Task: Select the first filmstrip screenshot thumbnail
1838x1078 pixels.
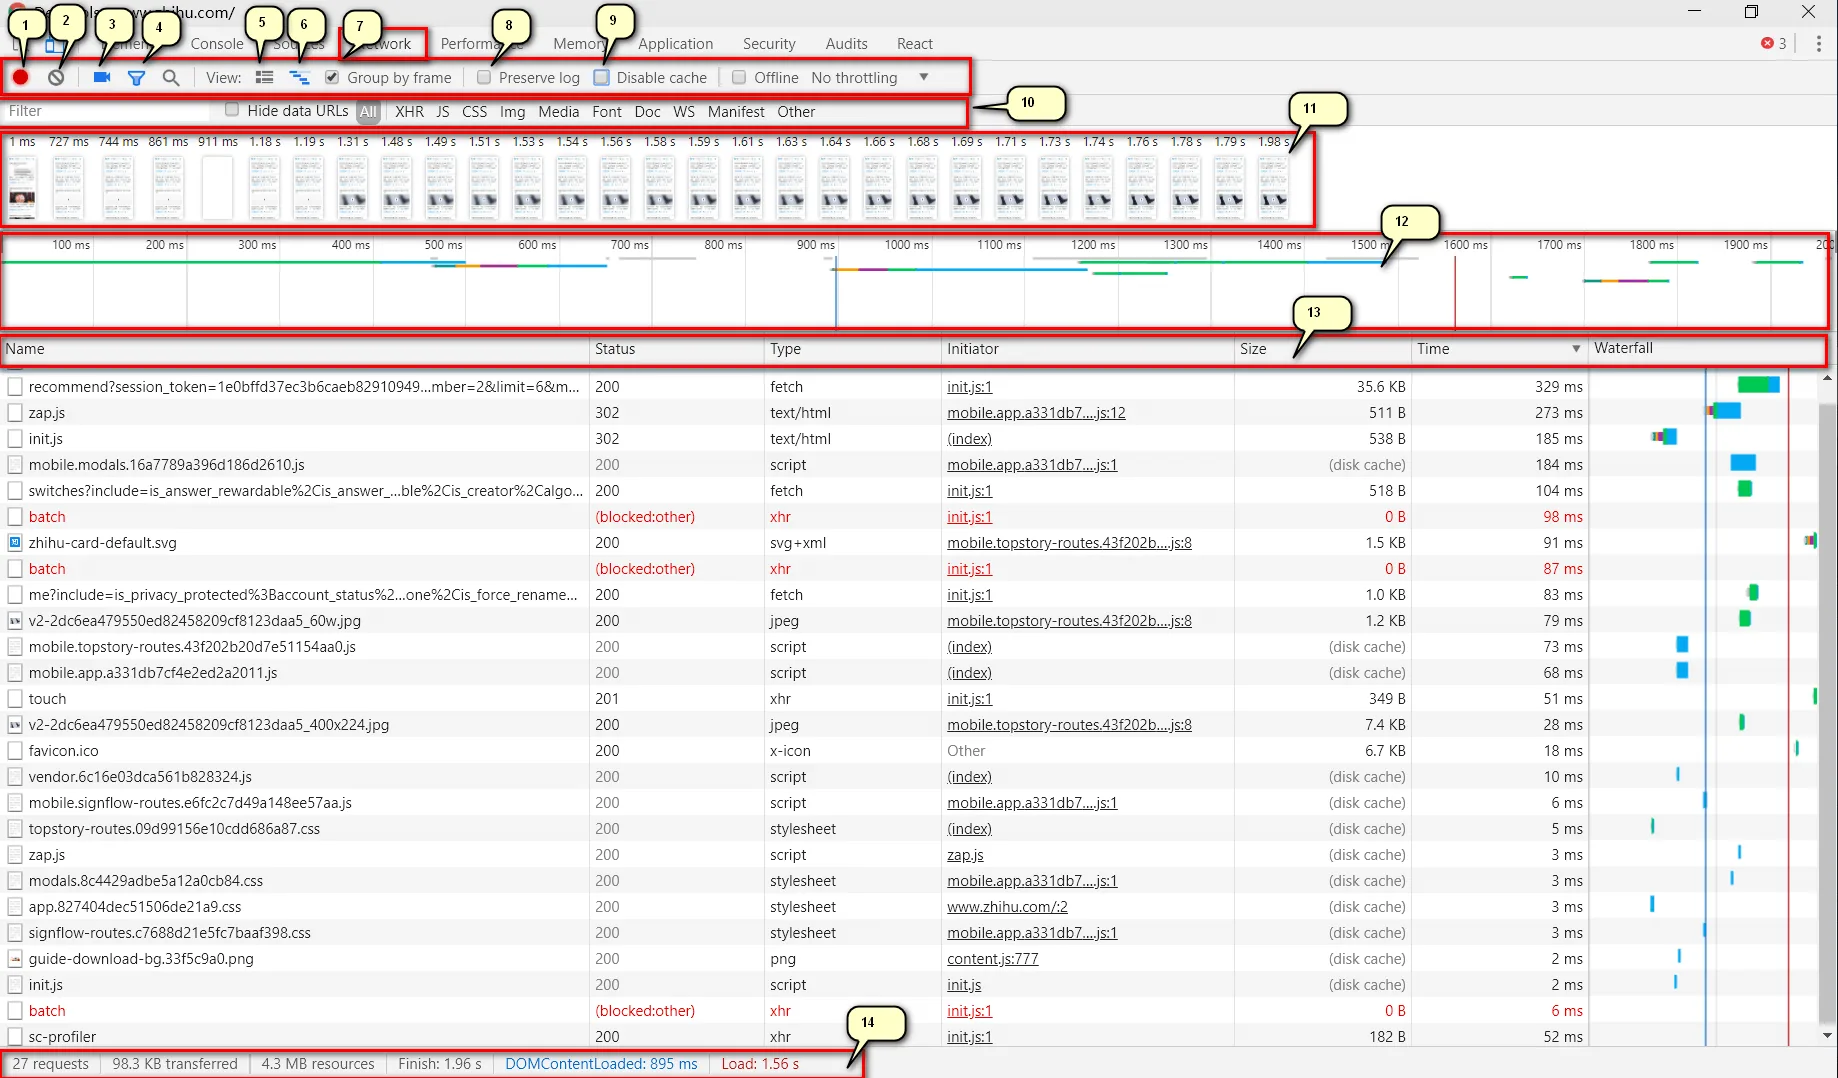Action: pos(22,187)
